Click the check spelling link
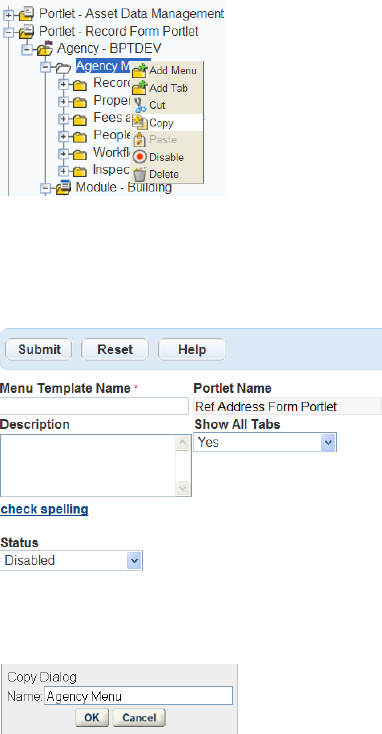This screenshot has height=734, width=382. click(x=44, y=509)
